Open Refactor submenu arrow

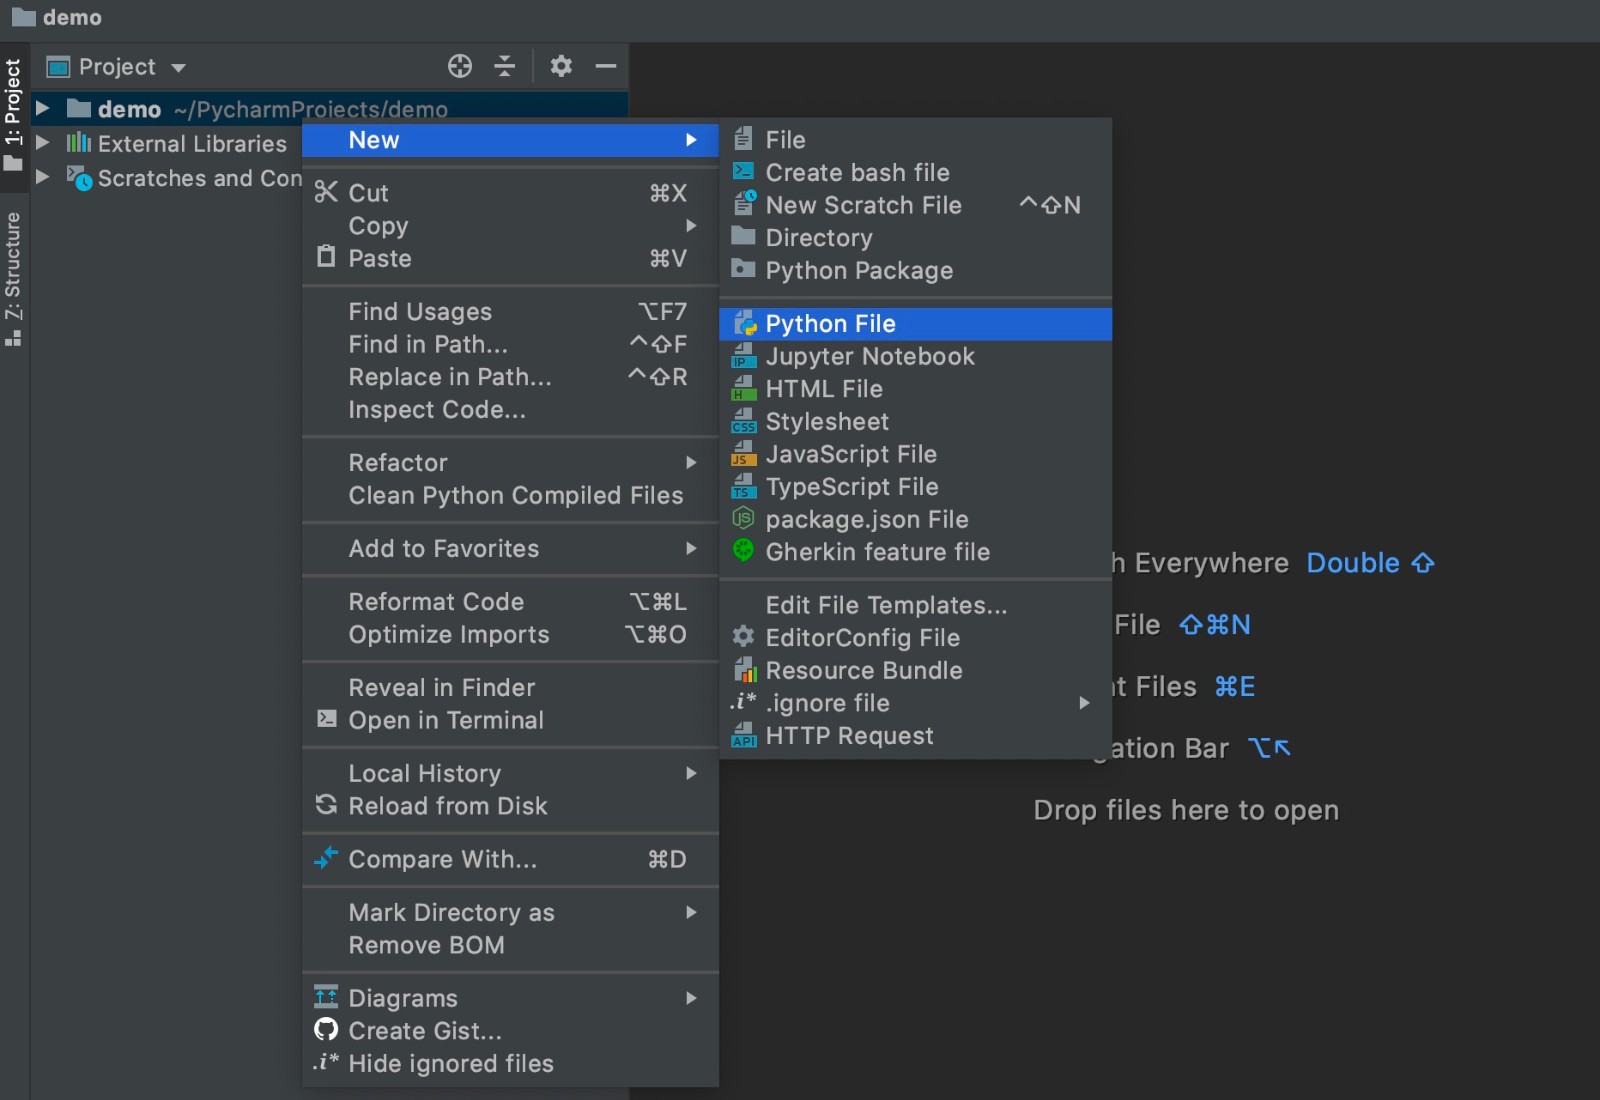point(691,462)
